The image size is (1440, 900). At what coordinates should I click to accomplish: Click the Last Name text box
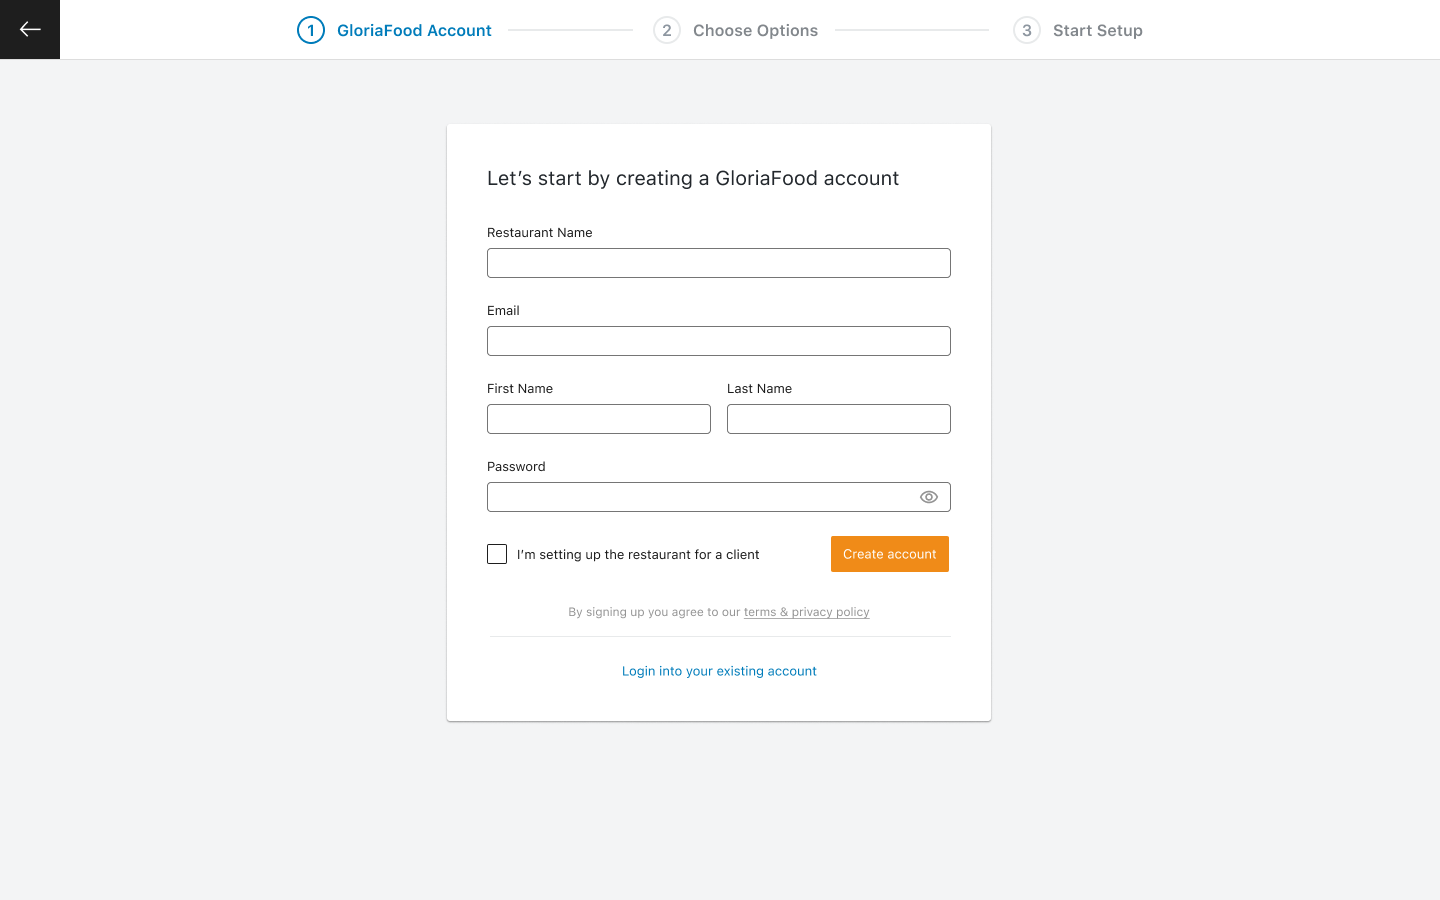838,419
